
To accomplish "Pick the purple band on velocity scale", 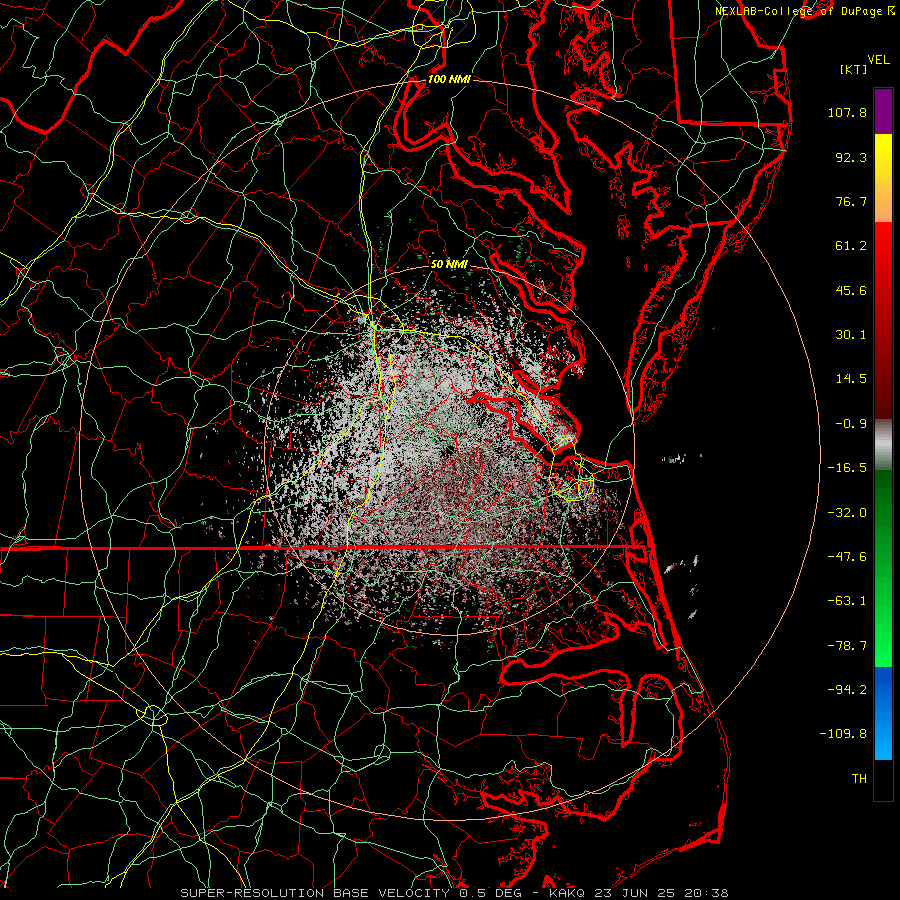I will pos(883,111).
